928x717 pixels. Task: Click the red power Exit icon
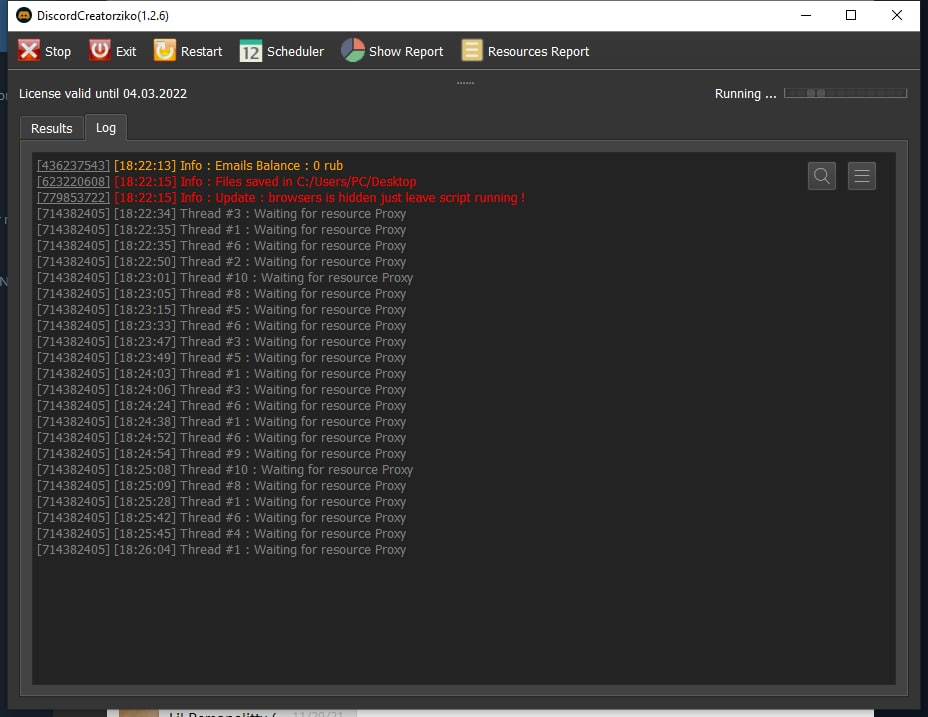tap(99, 50)
